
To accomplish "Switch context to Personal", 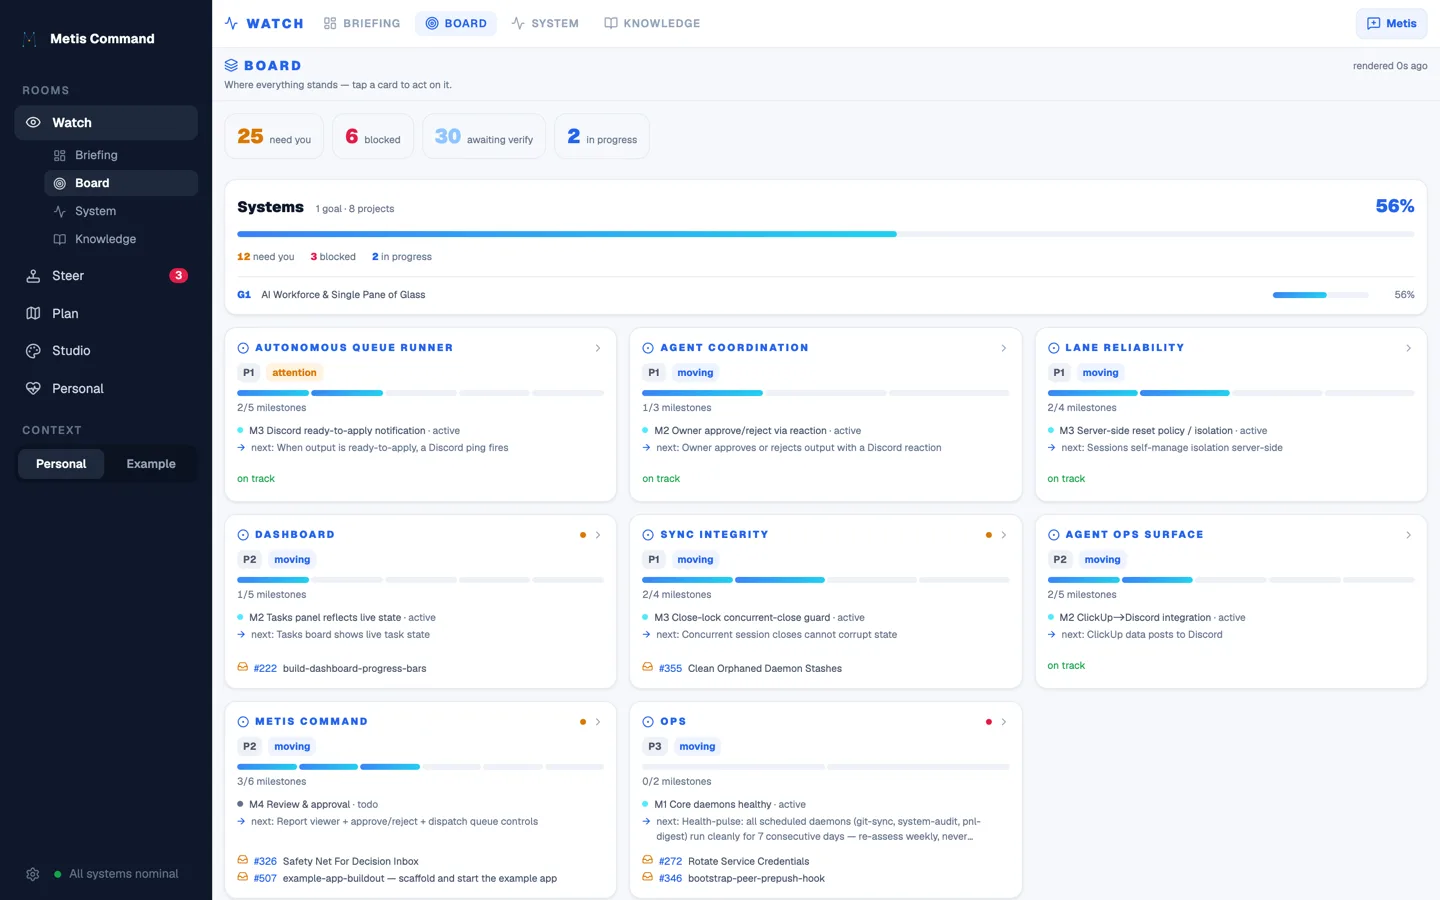I will click(x=61, y=464).
